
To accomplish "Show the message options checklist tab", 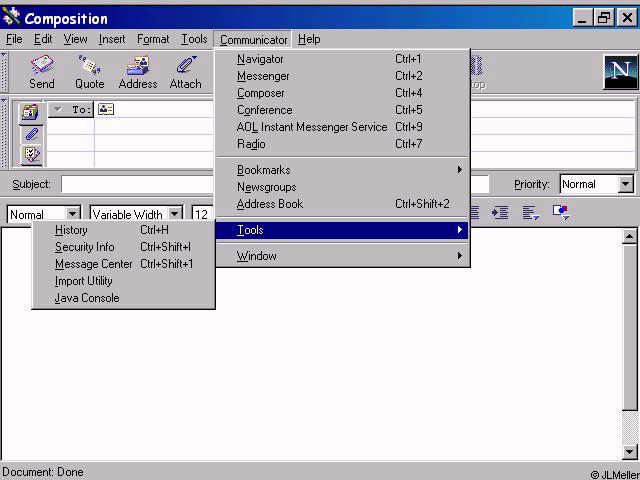I will (x=31, y=154).
